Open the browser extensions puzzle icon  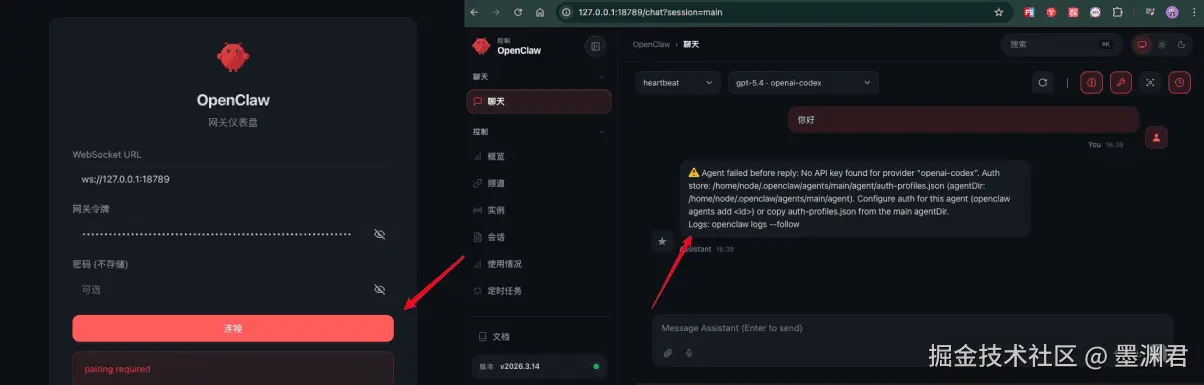tap(1117, 12)
